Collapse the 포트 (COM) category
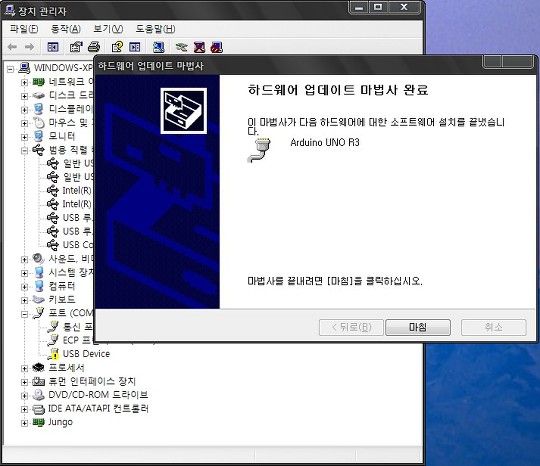 click(x=24, y=314)
